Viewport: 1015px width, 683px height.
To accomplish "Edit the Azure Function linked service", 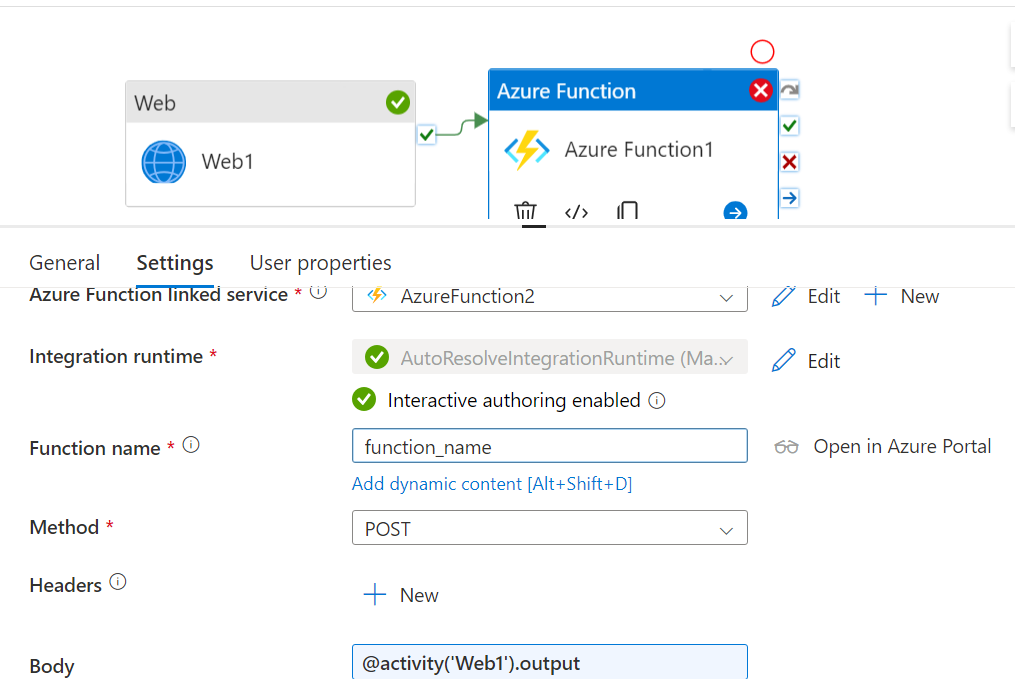I will point(806,297).
